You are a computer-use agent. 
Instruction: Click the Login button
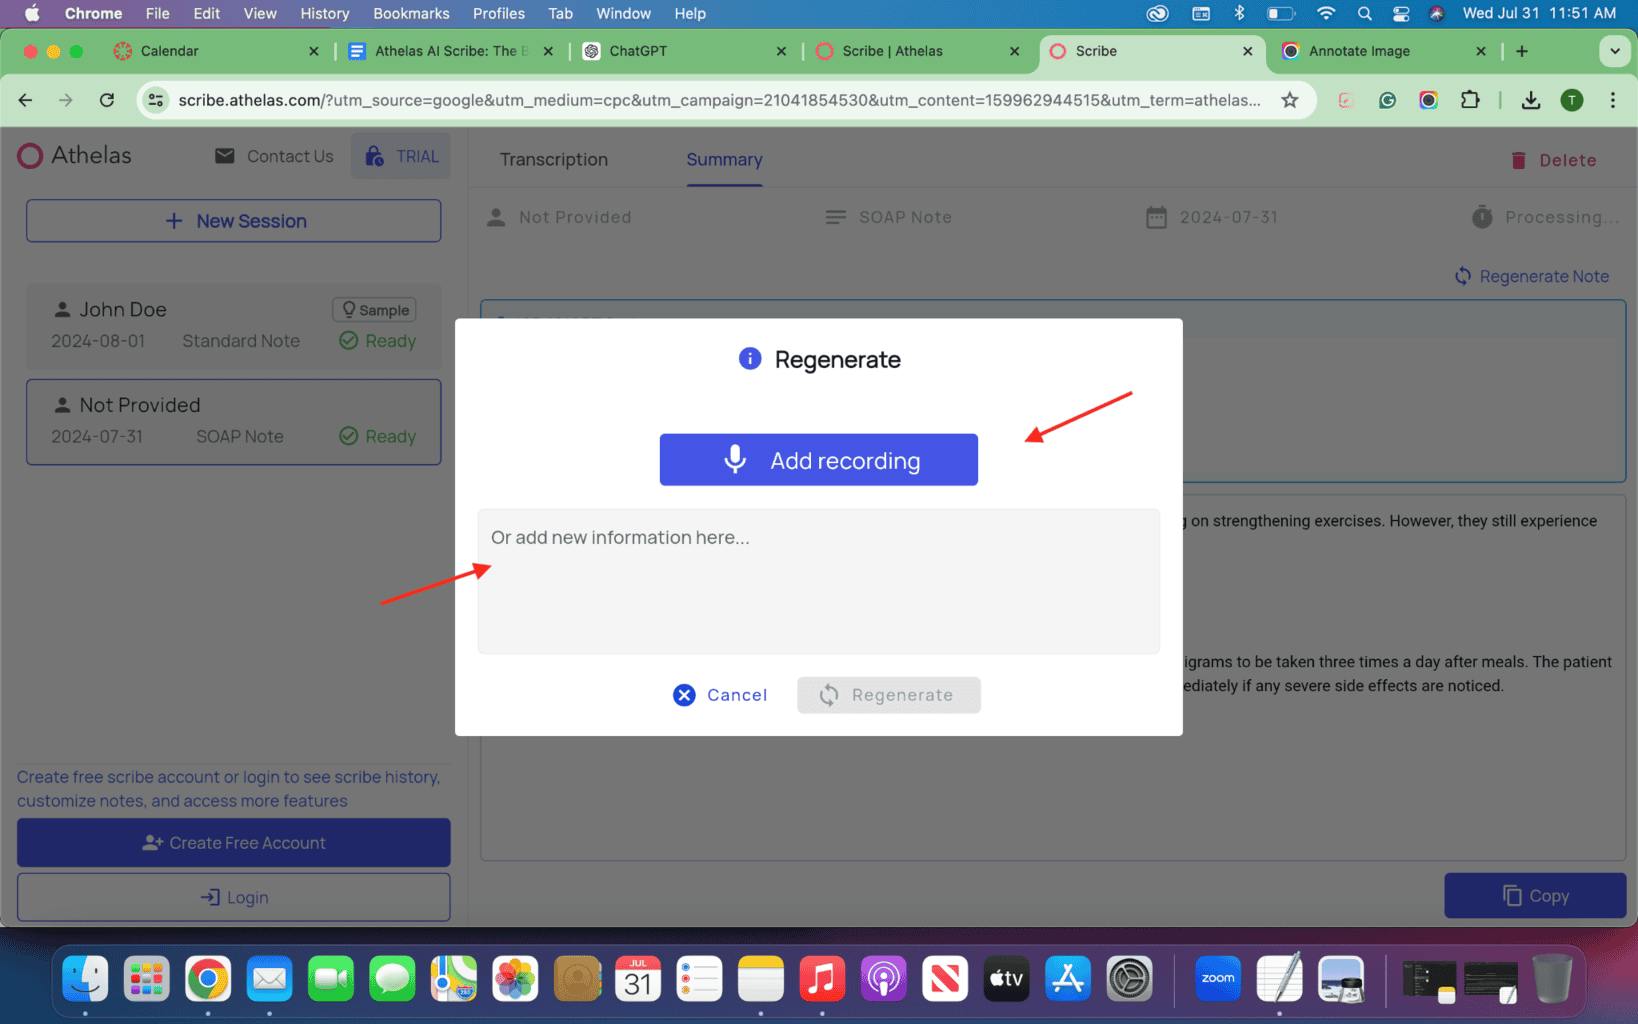(x=233, y=897)
